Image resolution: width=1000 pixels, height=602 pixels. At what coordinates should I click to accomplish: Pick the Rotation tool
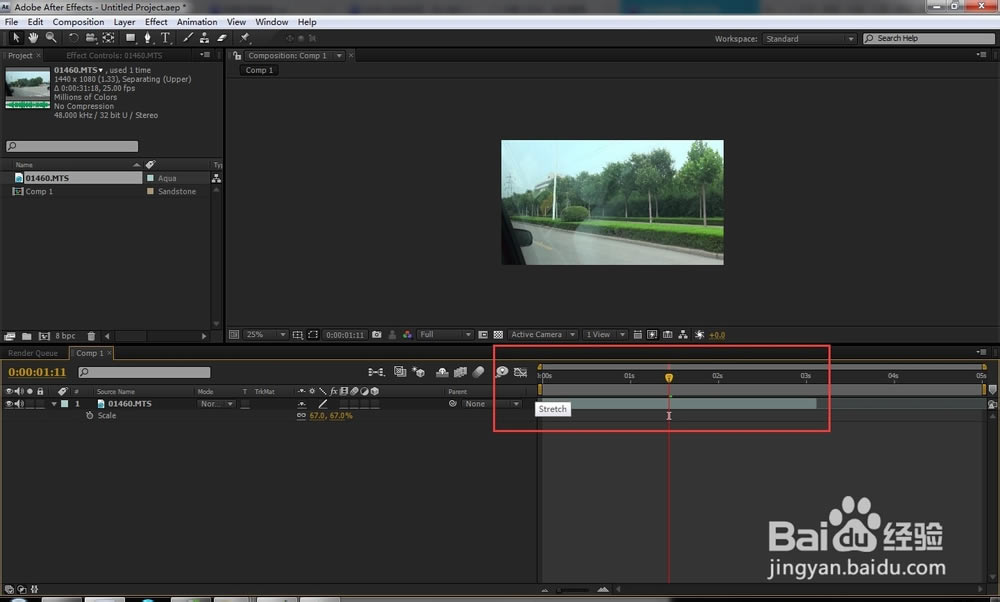coord(73,37)
